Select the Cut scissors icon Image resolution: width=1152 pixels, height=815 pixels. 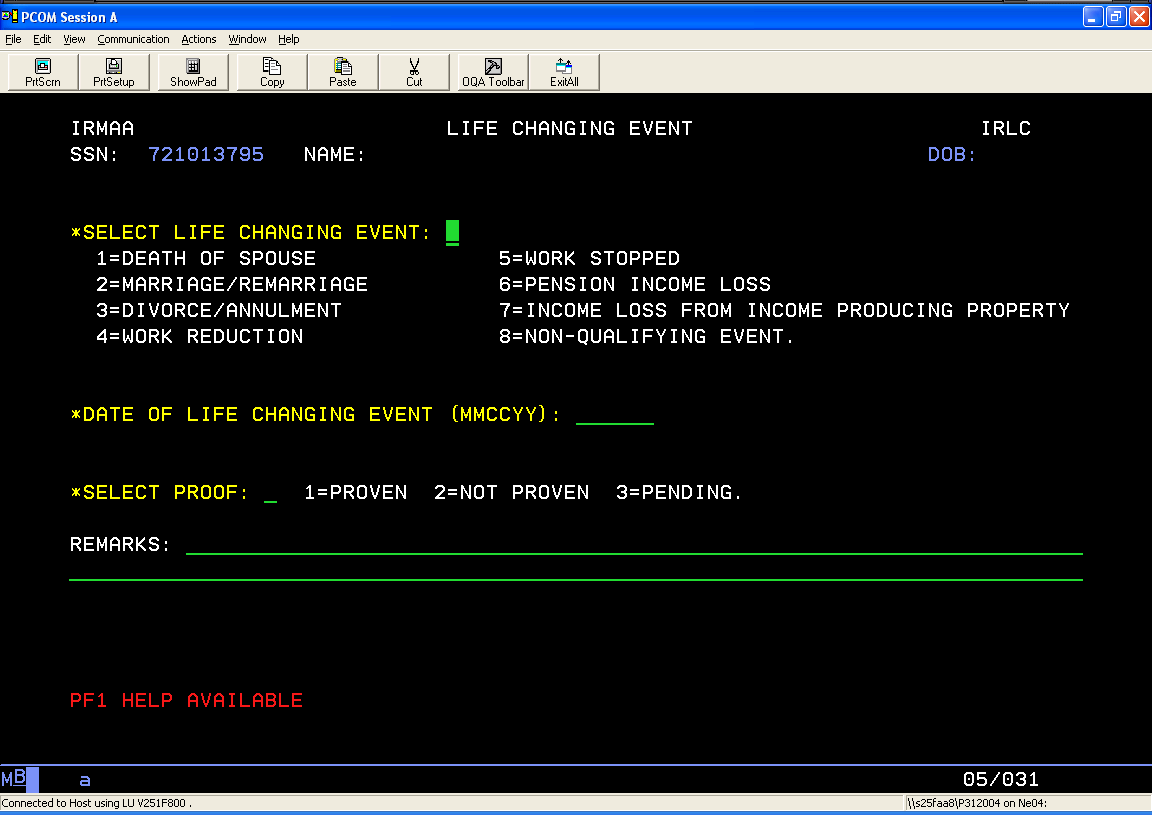(414, 72)
